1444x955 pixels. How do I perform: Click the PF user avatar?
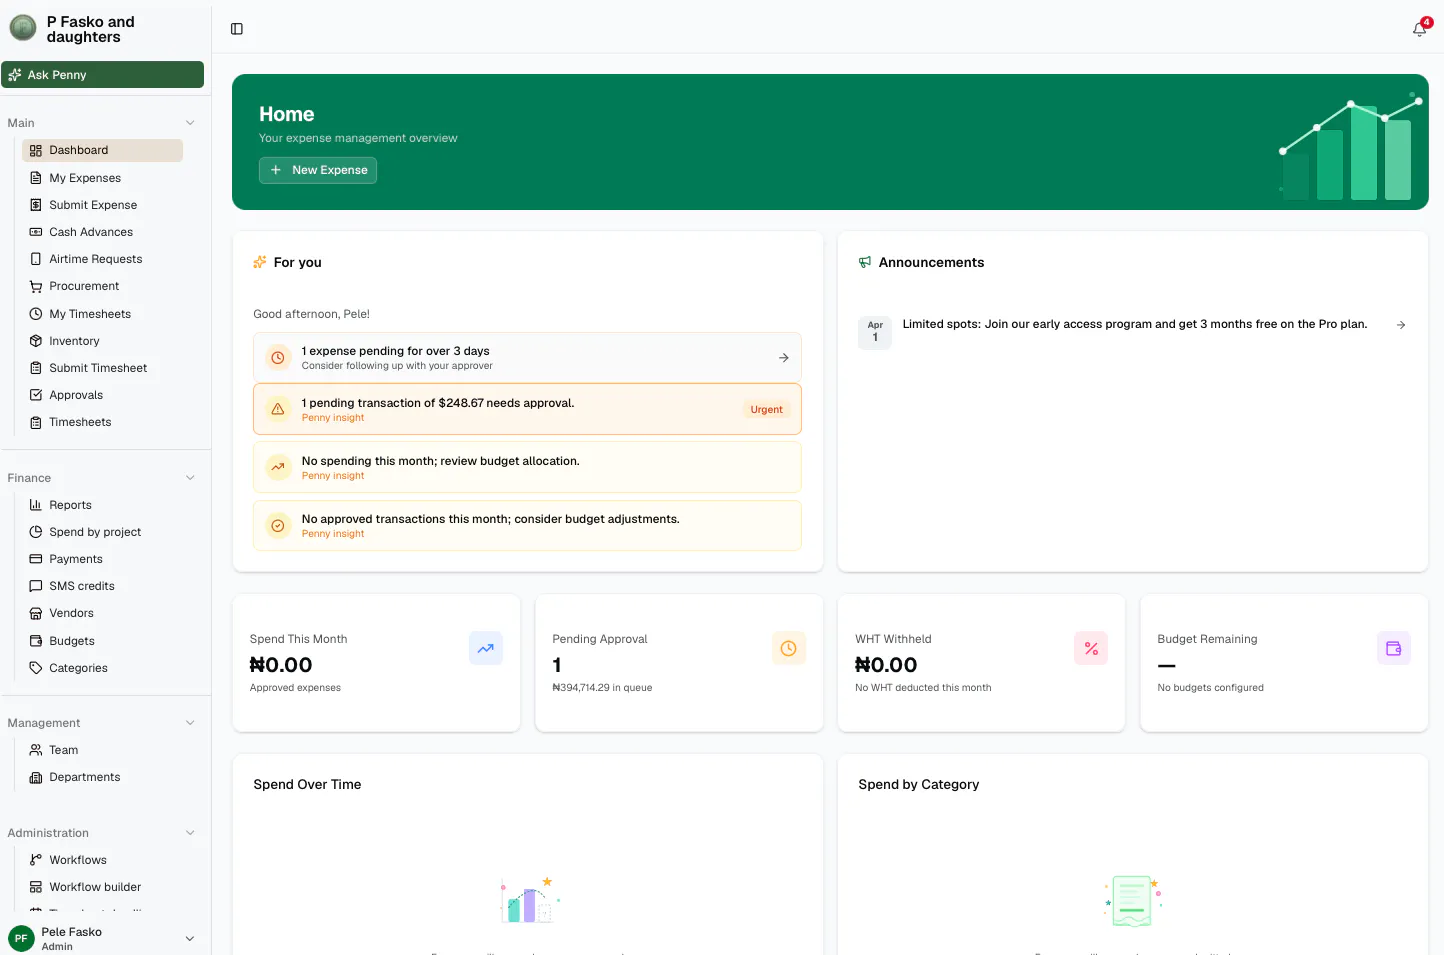(21, 938)
